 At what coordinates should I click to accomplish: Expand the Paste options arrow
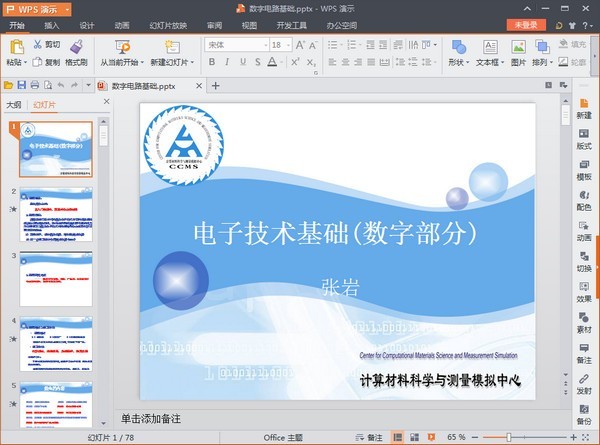tap(25, 62)
